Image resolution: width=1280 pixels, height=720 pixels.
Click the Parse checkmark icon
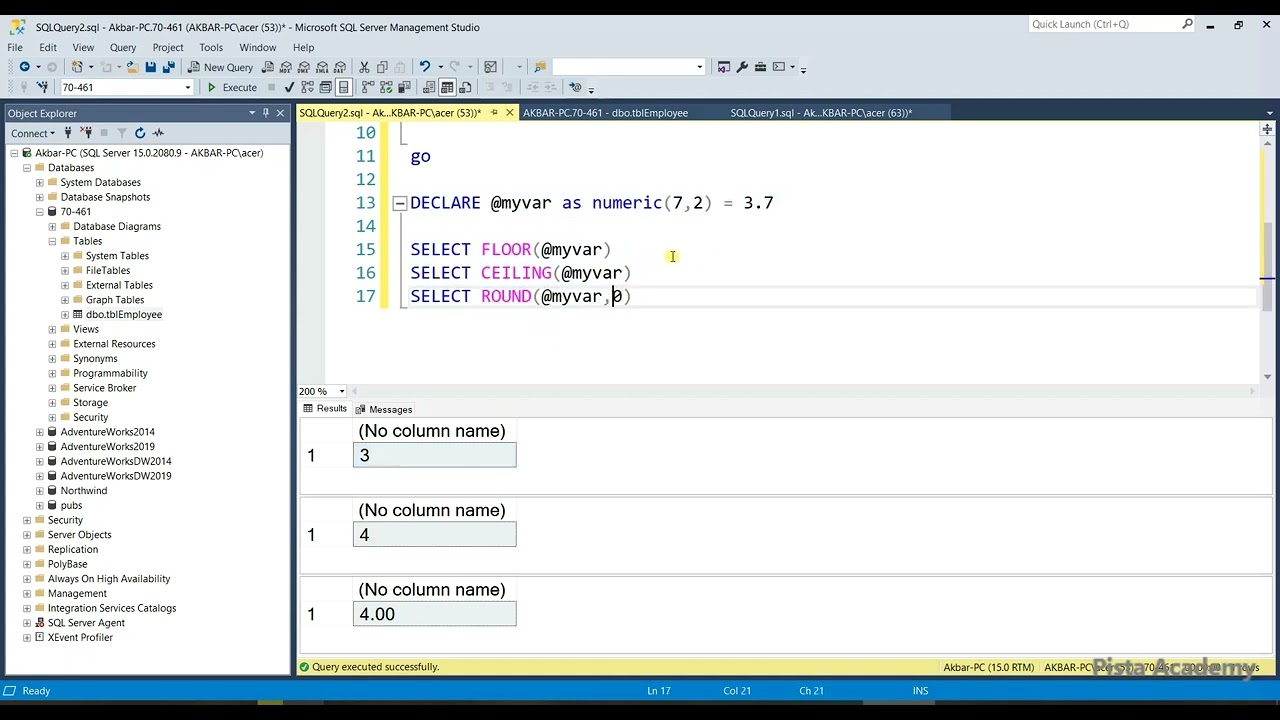(x=289, y=87)
